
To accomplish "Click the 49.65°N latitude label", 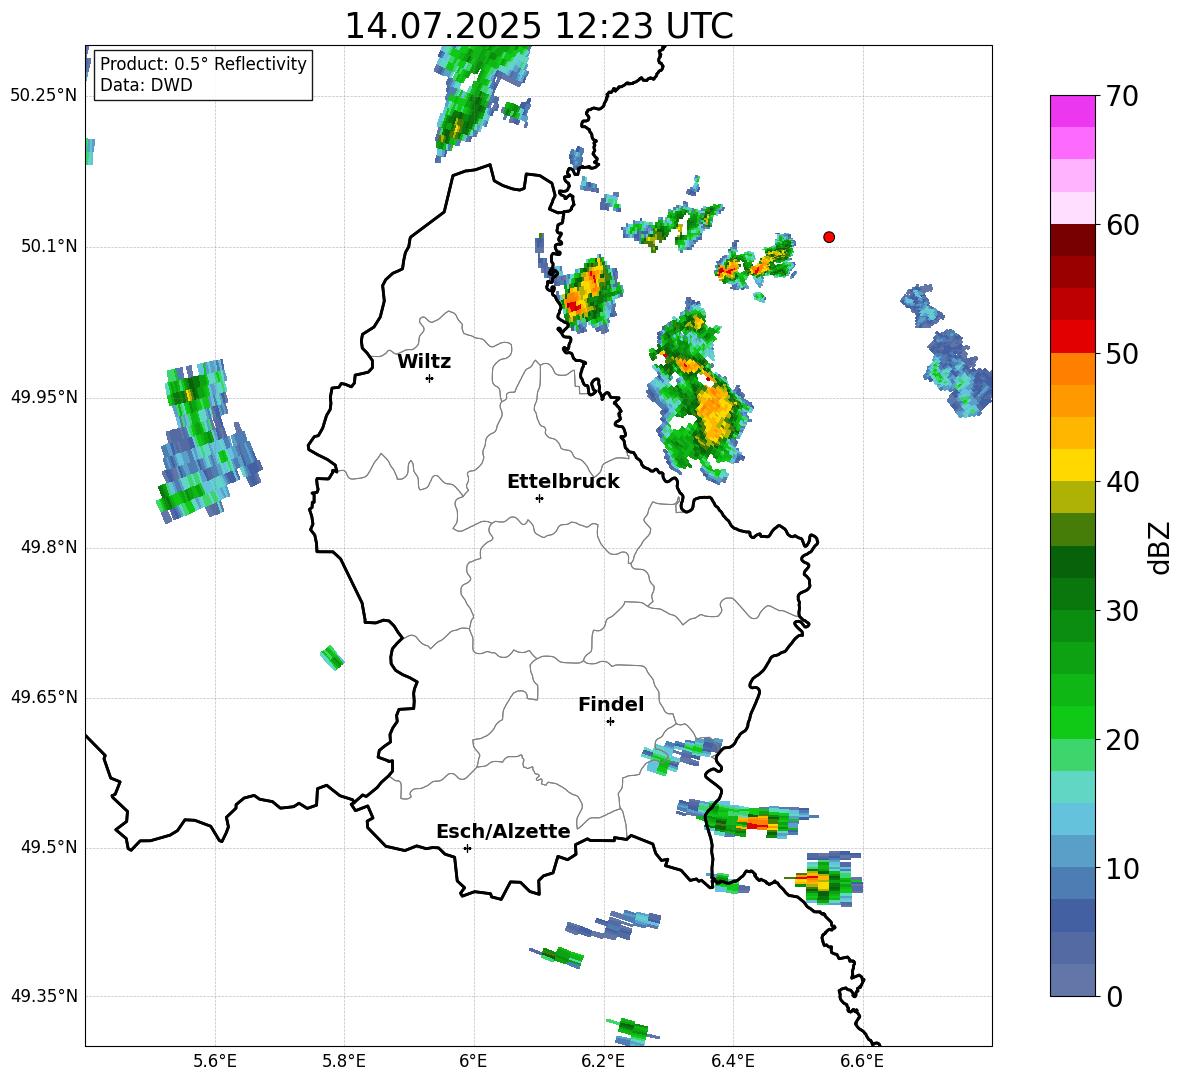I will 44,697.
